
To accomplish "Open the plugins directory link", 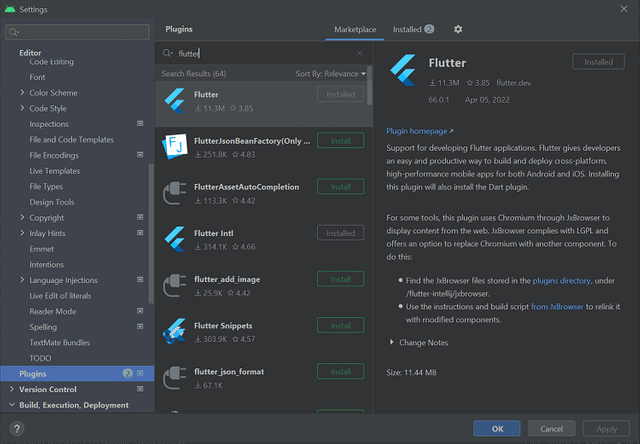I will [561, 281].
